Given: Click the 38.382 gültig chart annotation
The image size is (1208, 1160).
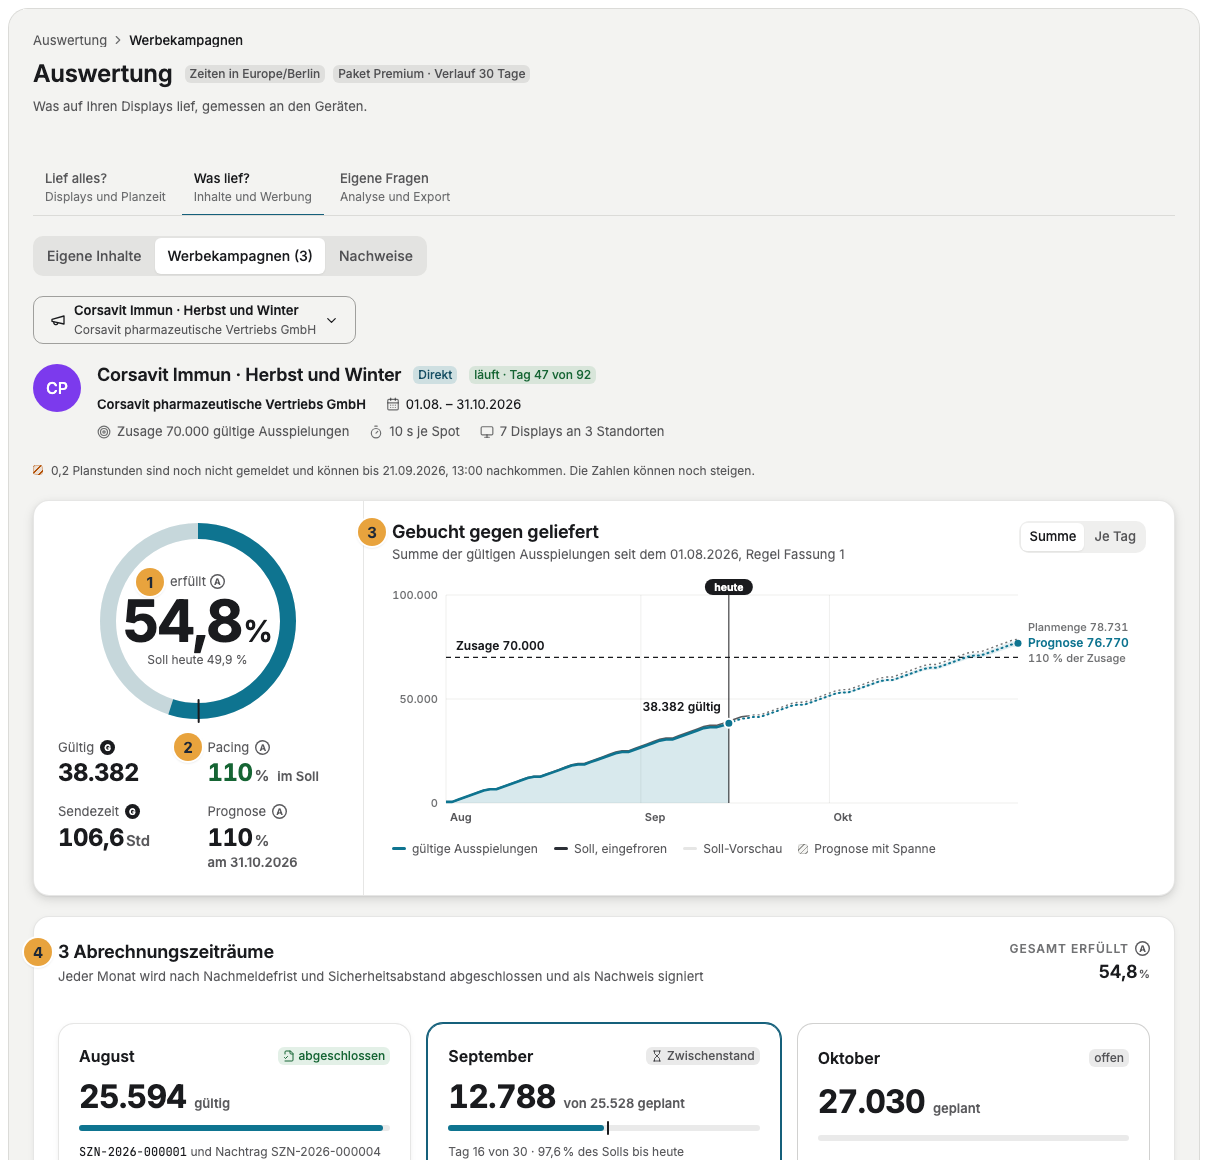Looking at the screenshot, I should (682, 707).
